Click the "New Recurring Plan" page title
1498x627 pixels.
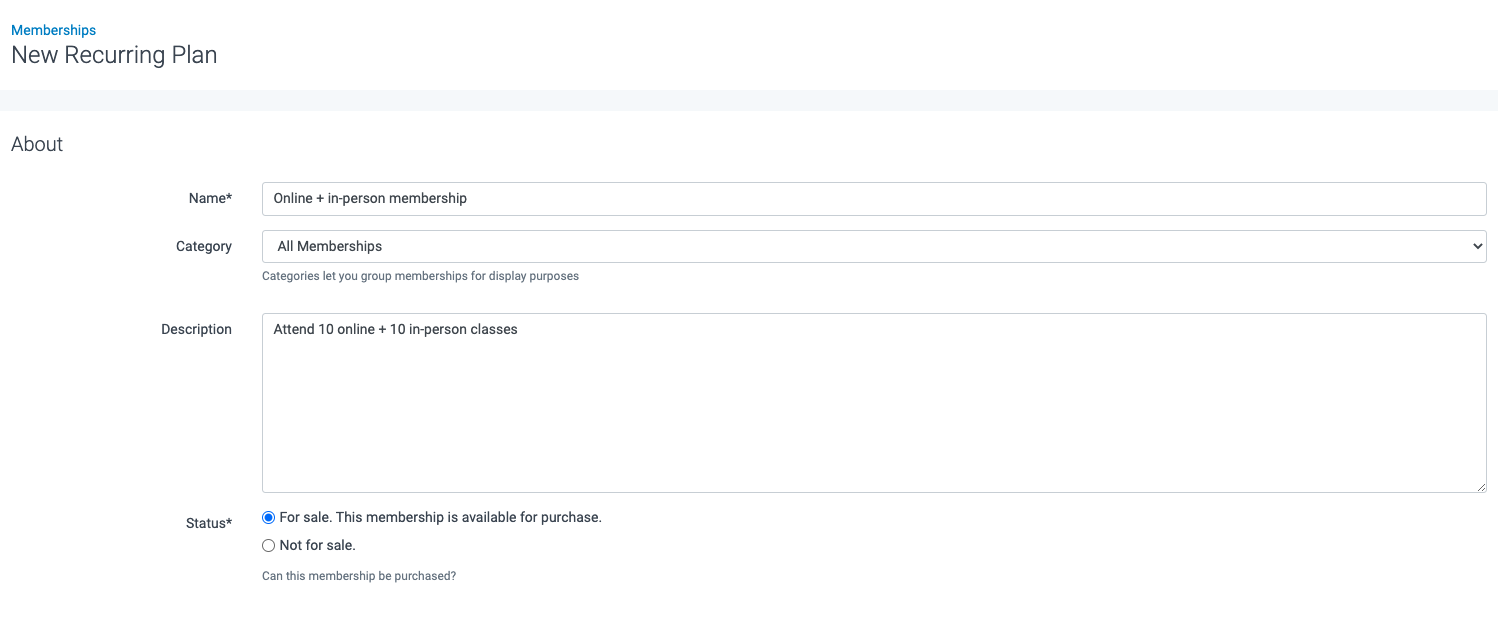(x=113, y=55)
